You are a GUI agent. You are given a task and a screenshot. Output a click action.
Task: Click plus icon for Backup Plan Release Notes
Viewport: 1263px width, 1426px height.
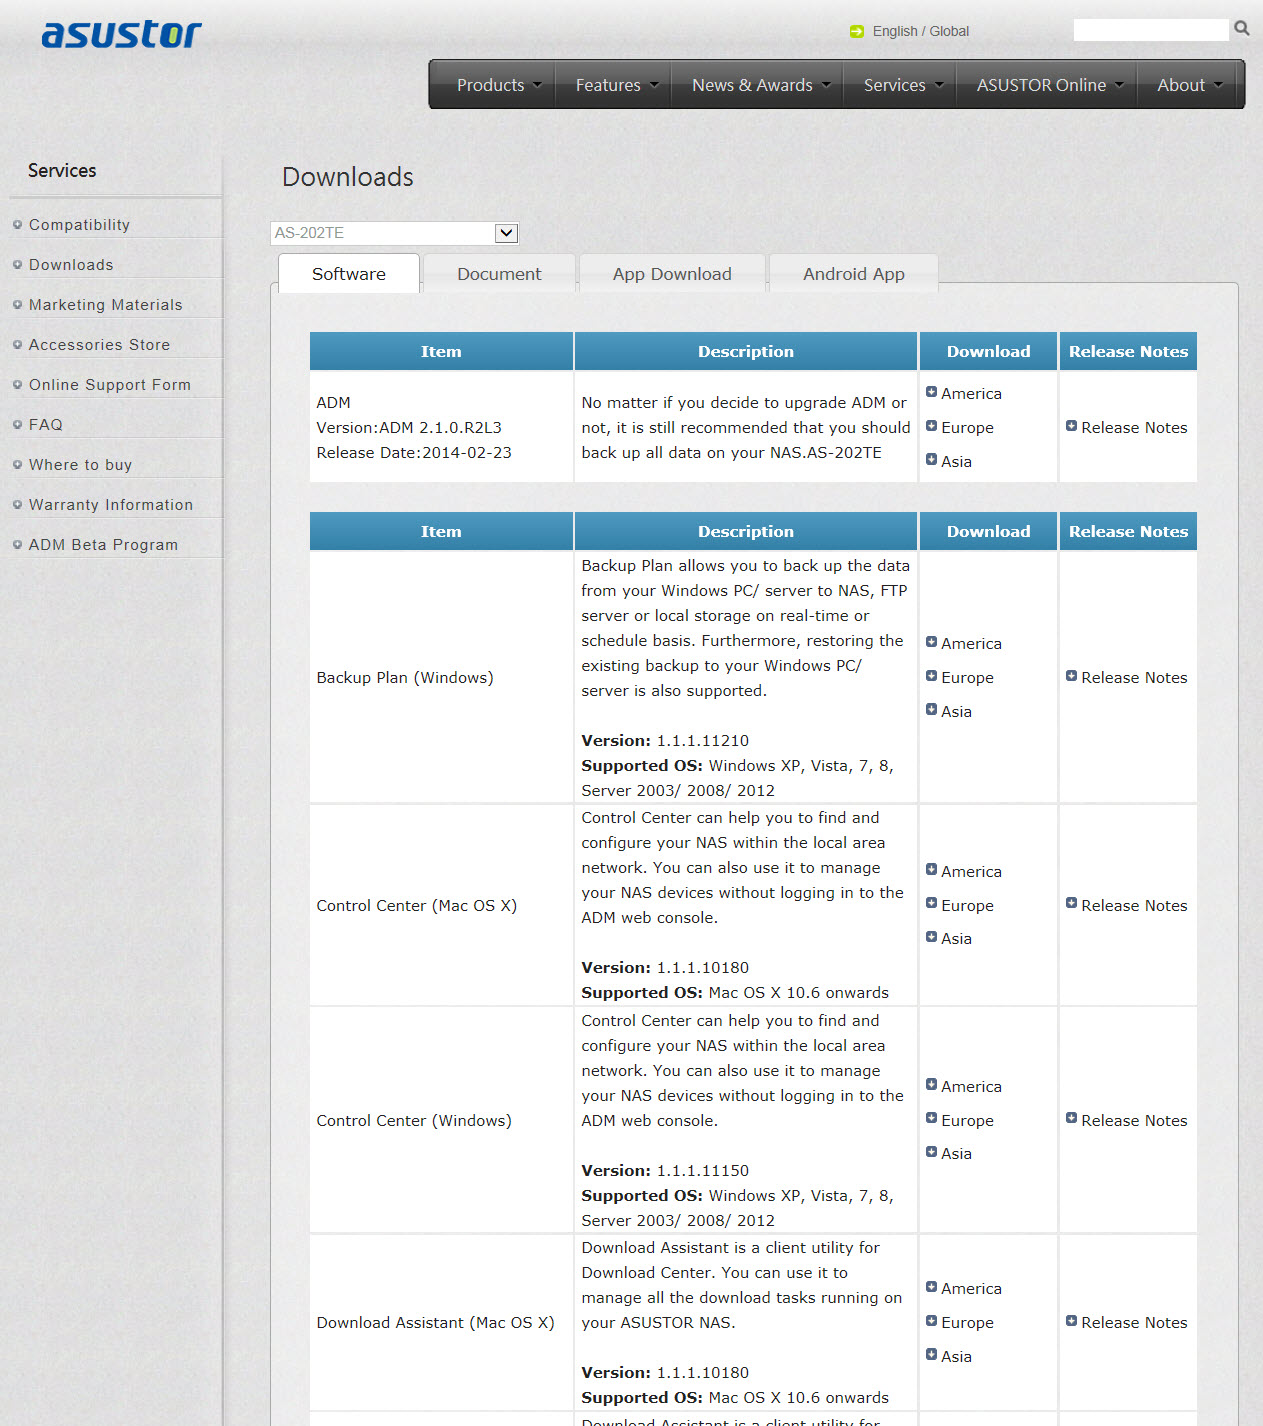point(1071,676)
